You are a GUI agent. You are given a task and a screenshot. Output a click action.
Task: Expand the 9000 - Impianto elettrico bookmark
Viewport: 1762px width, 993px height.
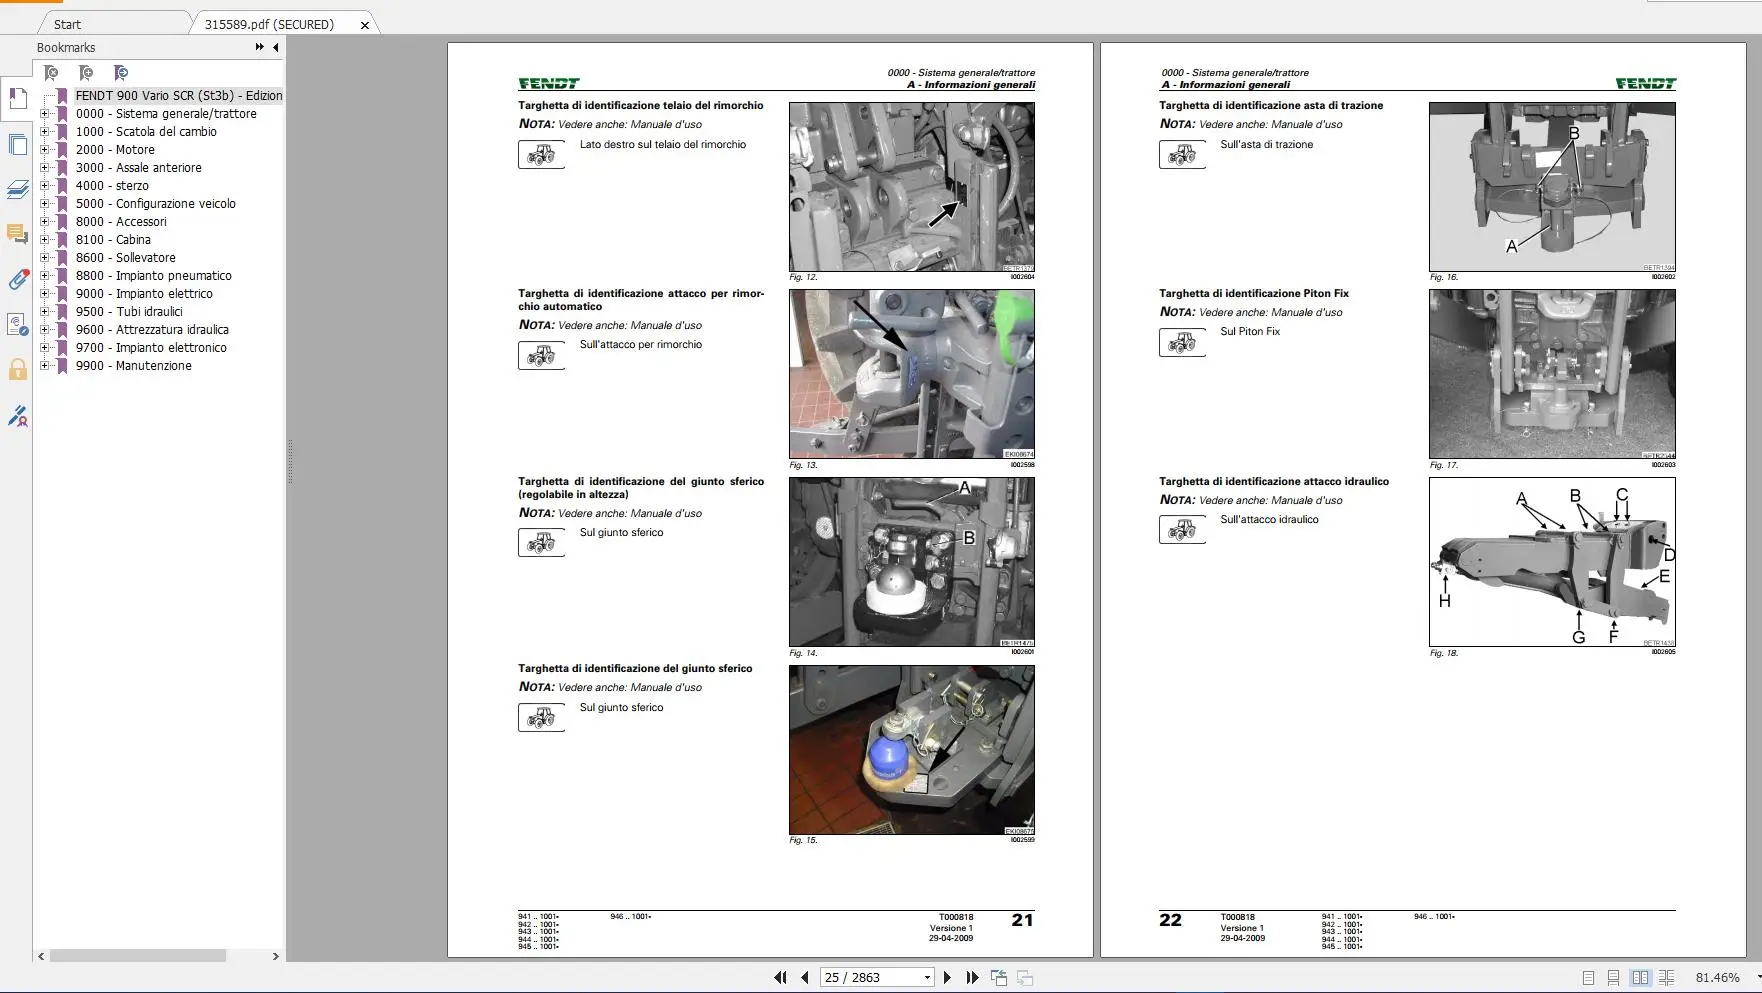pyautogui.click(x=44, y=294)
